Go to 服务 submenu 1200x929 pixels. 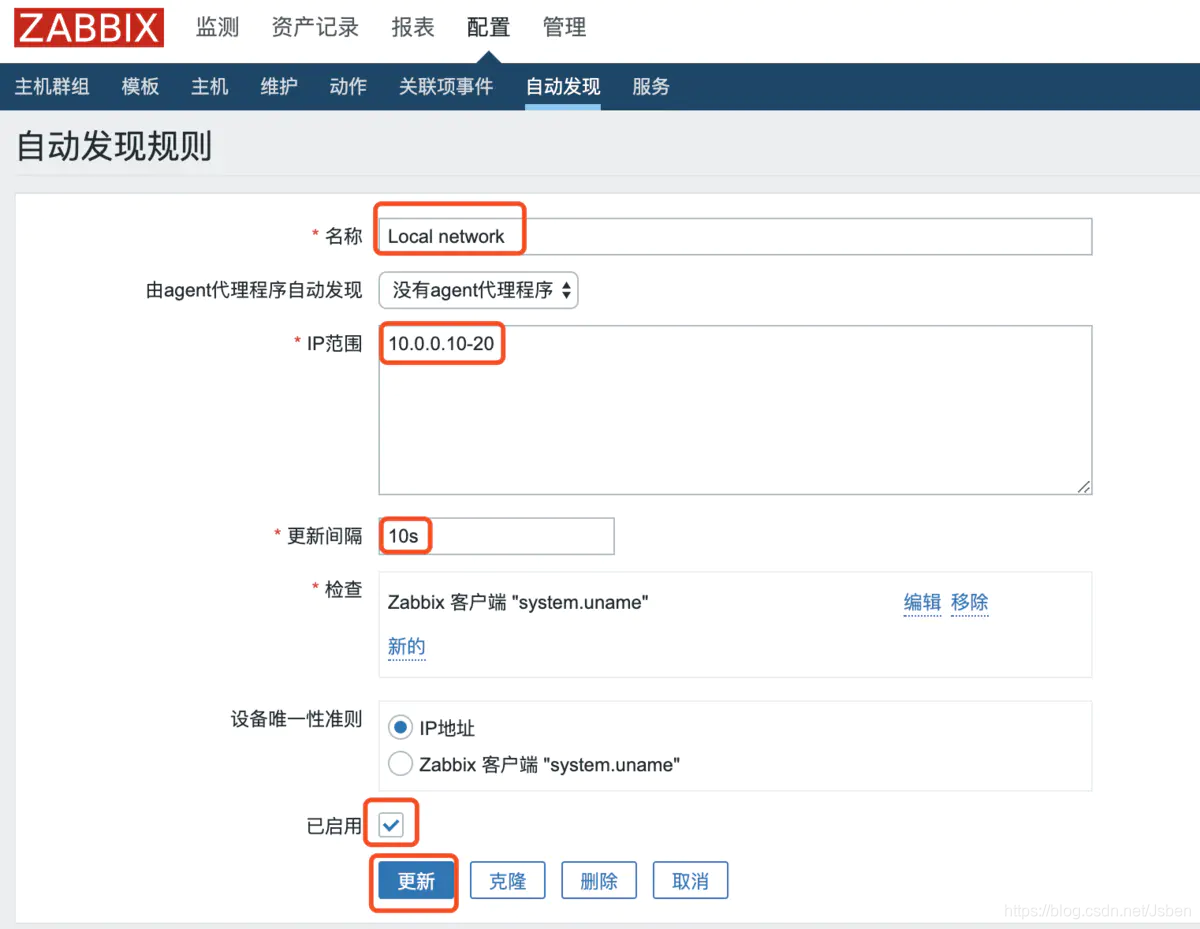tap(651, 87)
